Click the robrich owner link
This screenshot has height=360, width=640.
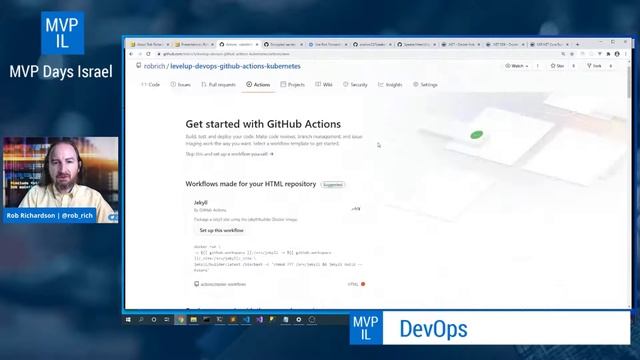coord(154,66)
